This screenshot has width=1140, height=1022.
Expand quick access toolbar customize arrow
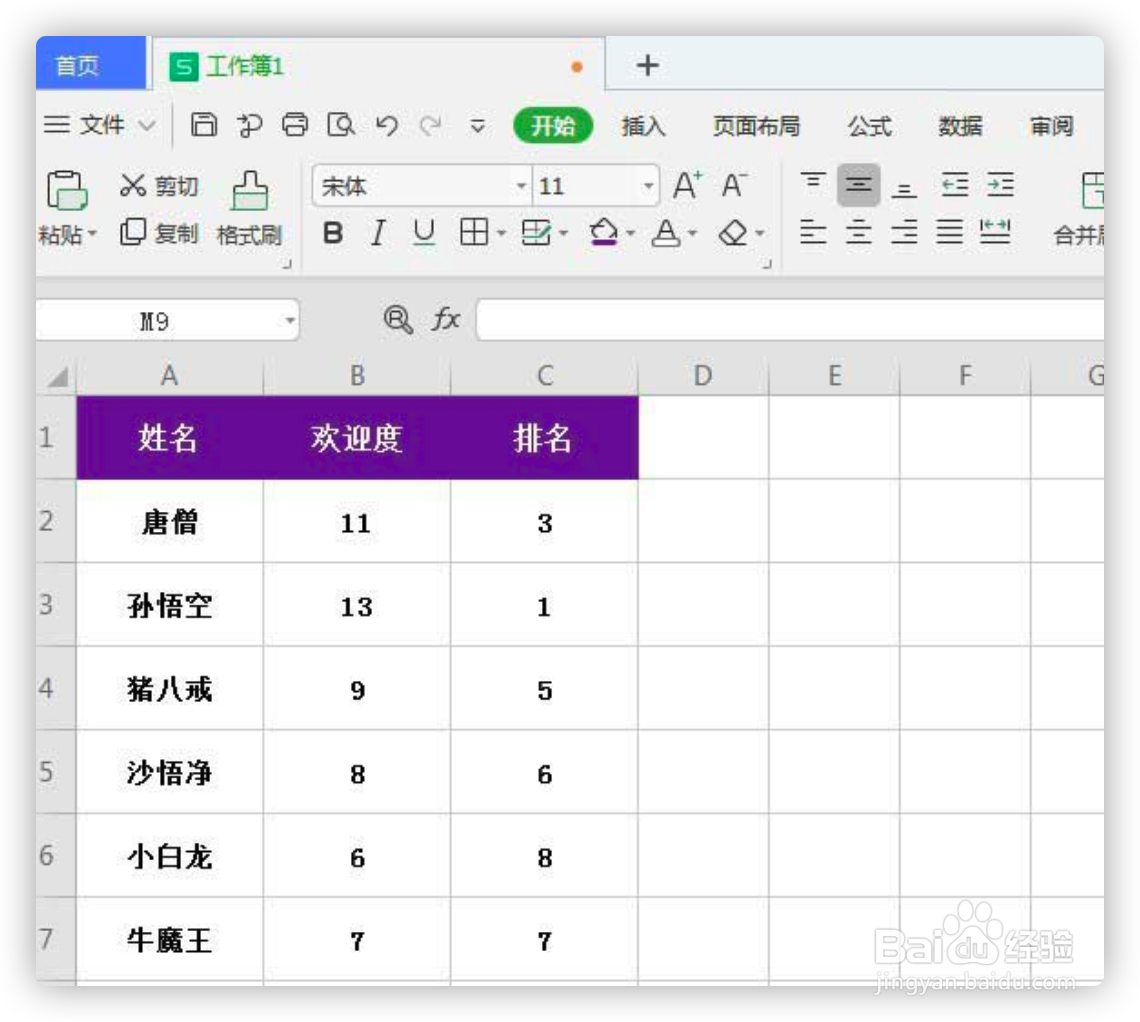coord(478,126)
